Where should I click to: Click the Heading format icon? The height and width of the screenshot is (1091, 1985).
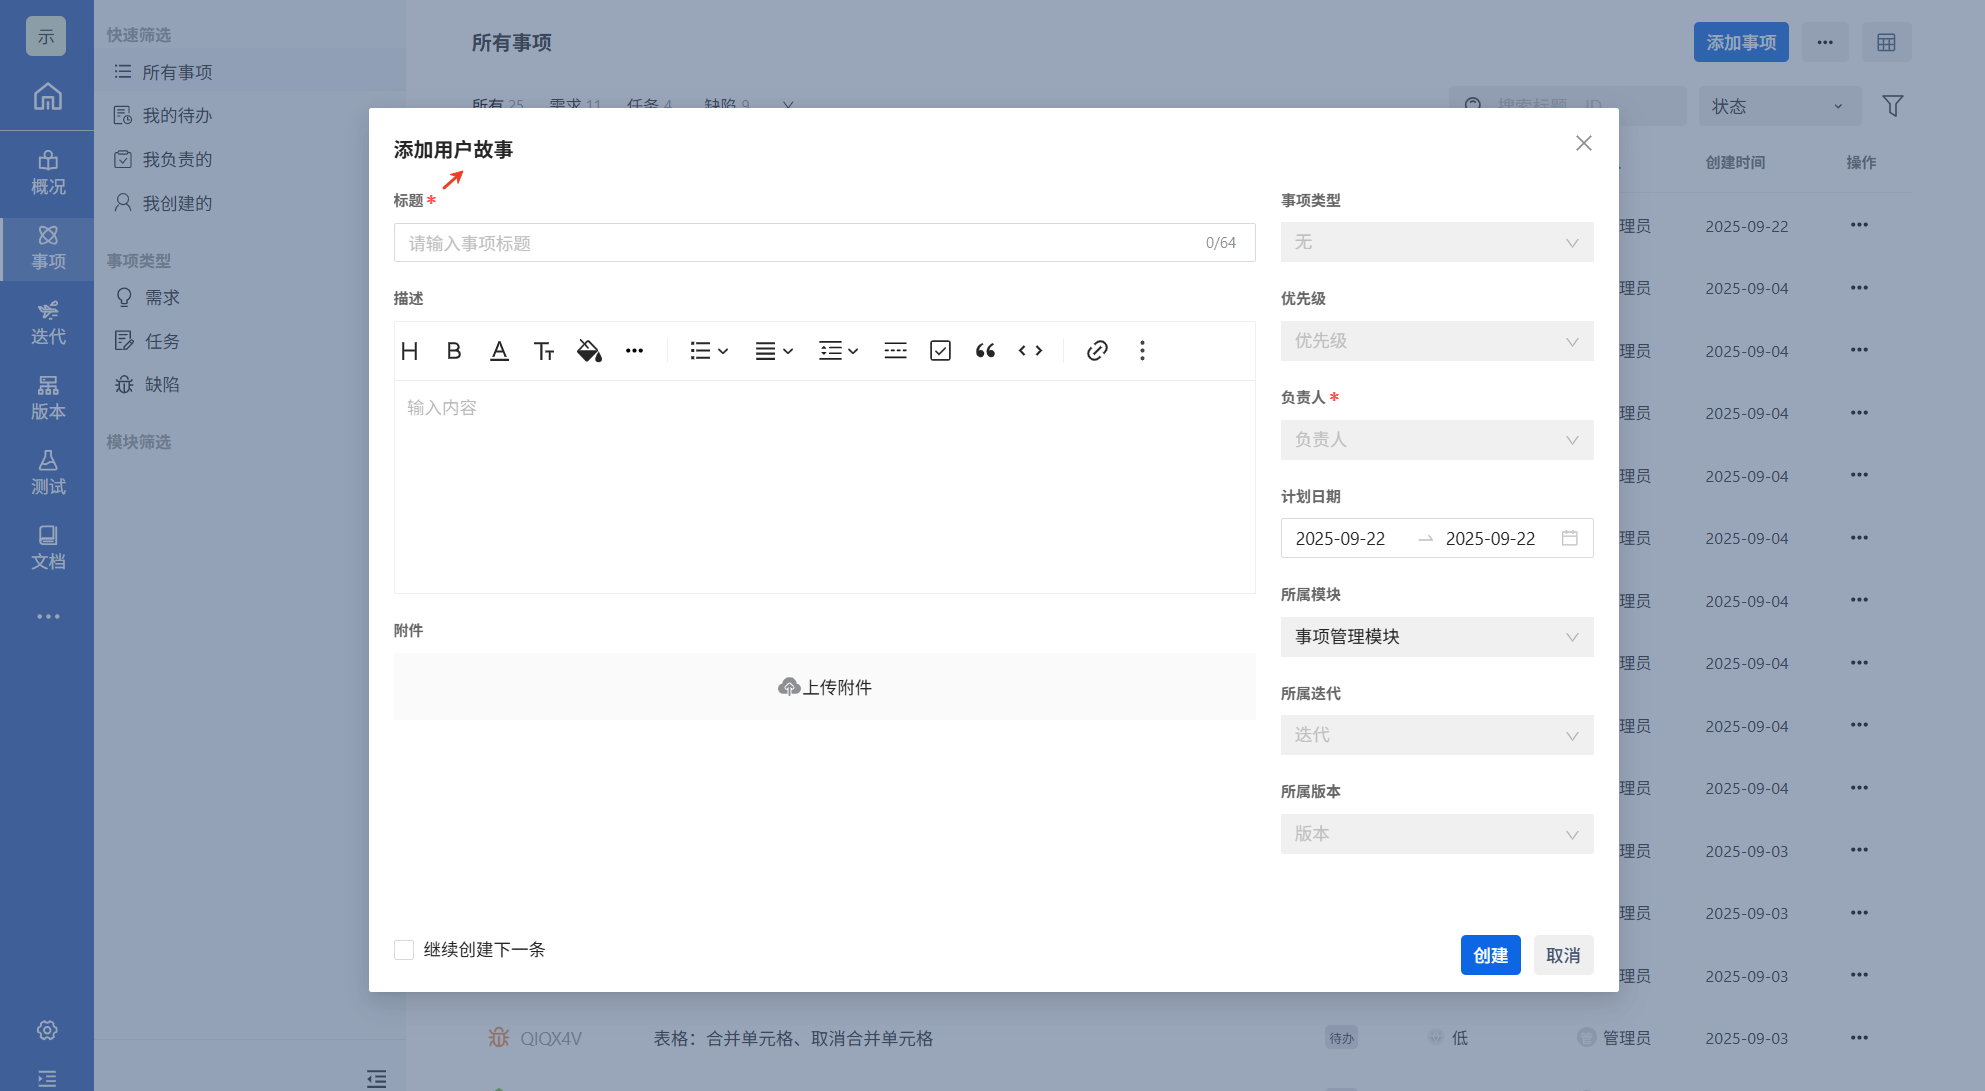(x=409, y=351)
